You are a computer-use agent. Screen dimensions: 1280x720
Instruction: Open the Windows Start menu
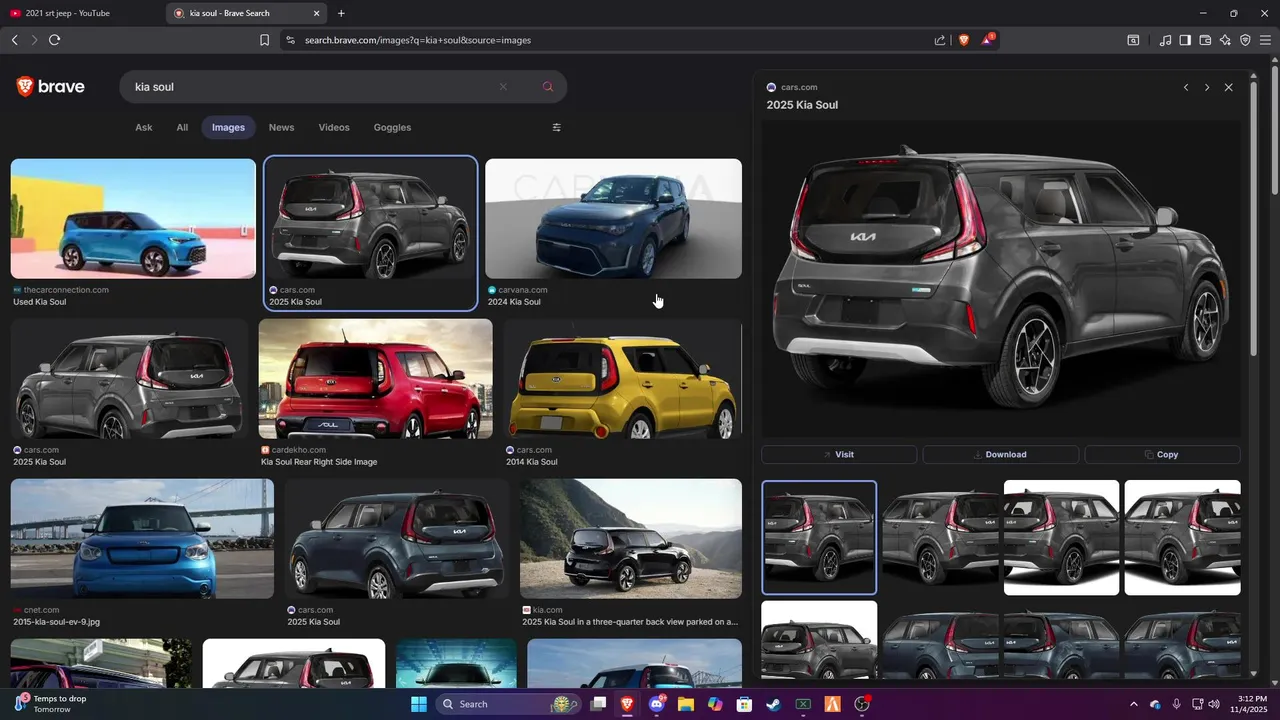(419, 704)
